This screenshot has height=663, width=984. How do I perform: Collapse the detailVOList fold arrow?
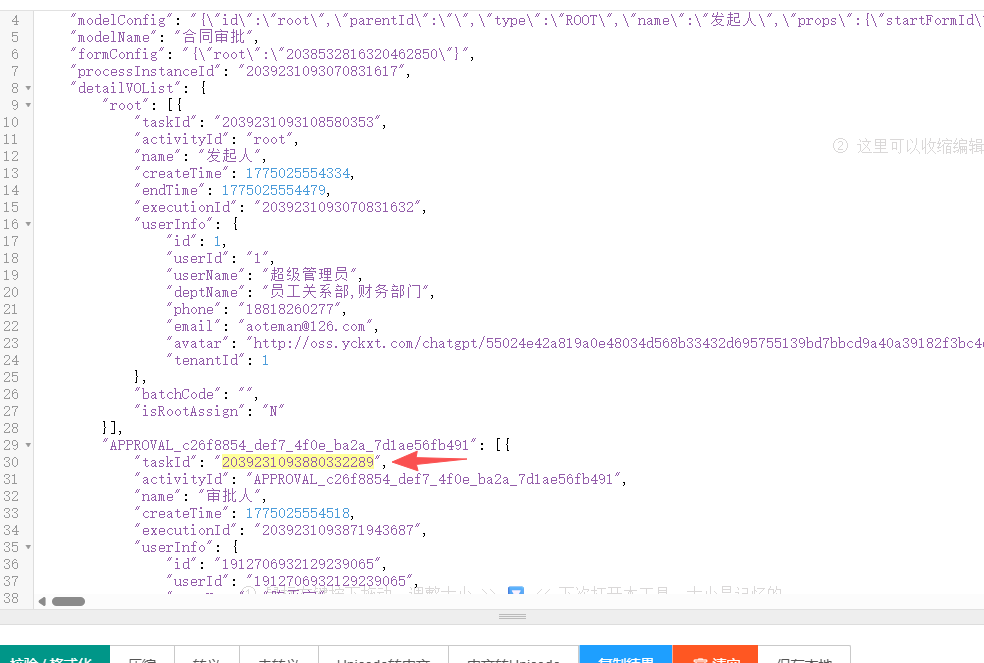point(28,88)
